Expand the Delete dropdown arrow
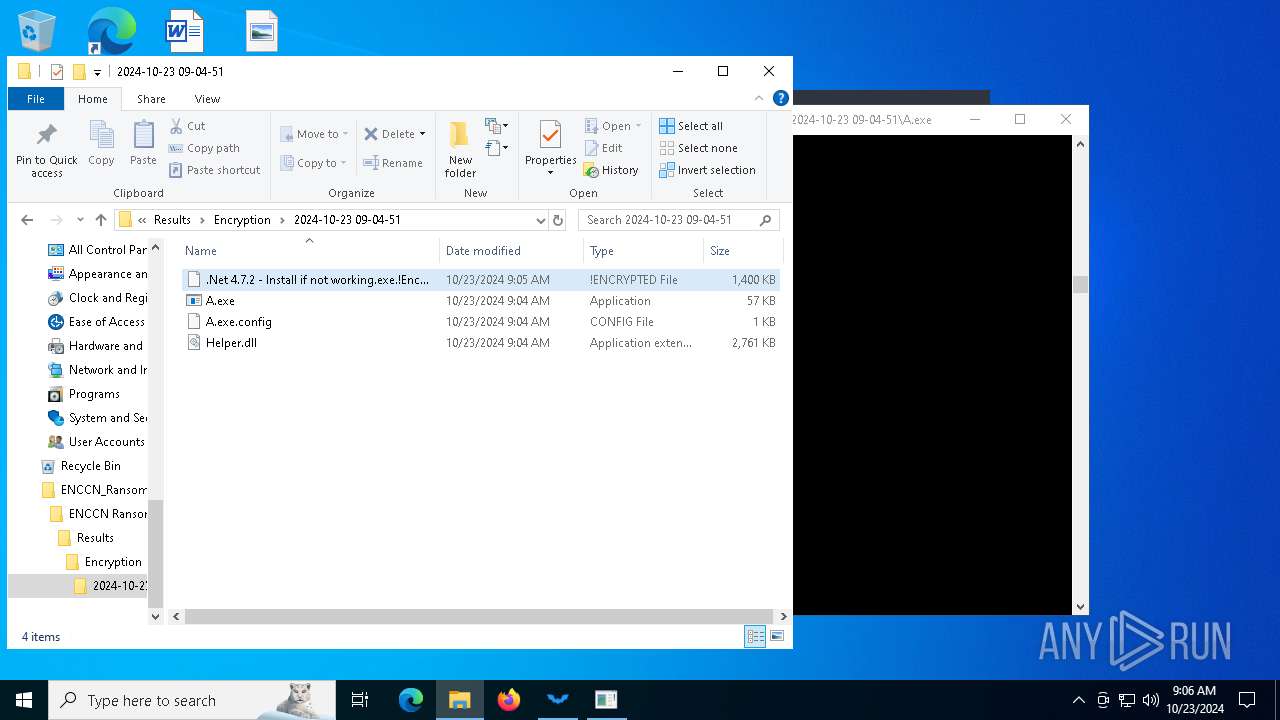This screenshot has height=720, width=1280. [x=422, y=134]
